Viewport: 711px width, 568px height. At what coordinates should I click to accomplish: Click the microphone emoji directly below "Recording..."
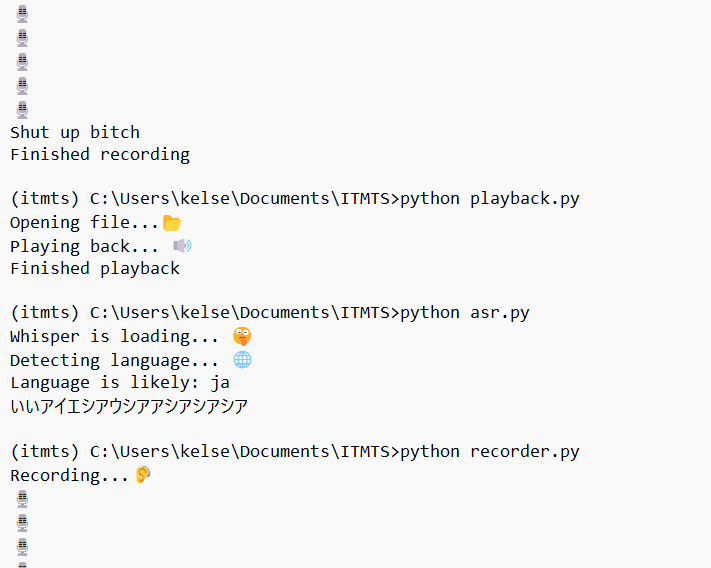click(x=22, y=499)
